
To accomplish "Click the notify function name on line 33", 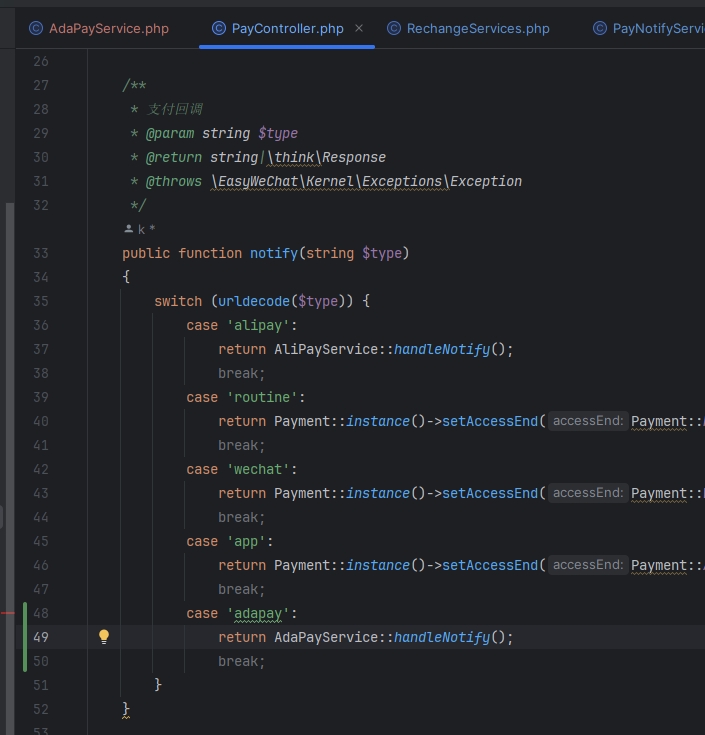I will (x=273, y=253).
